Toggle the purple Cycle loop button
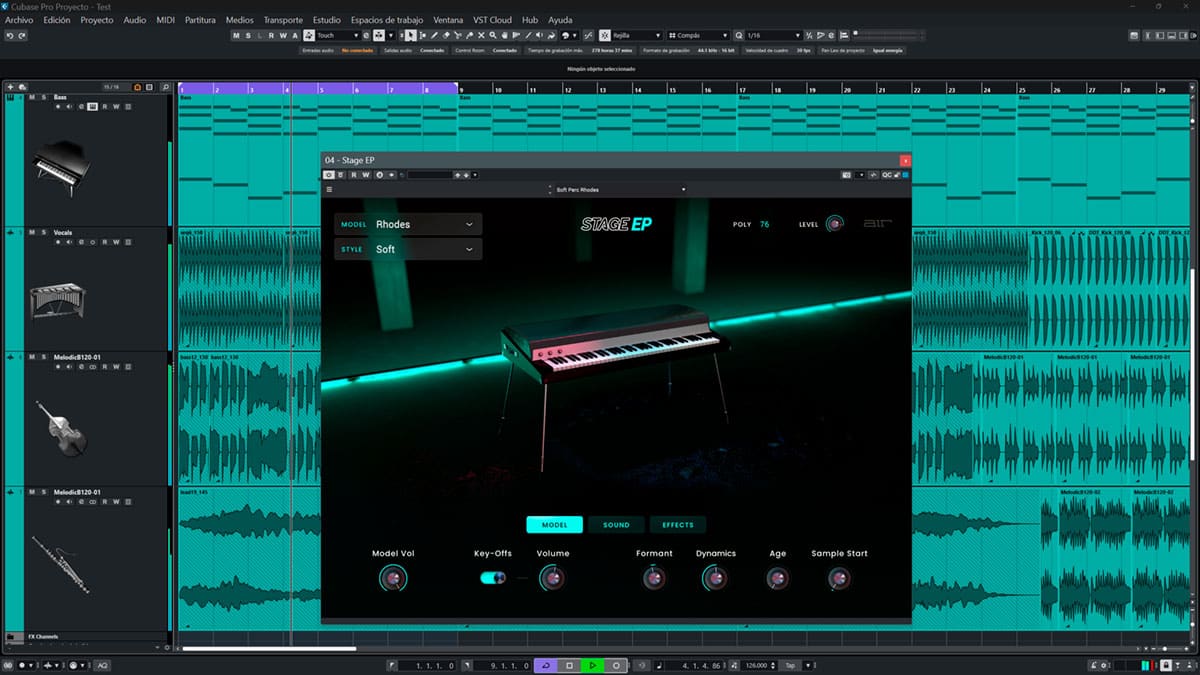 click(546, 665)
